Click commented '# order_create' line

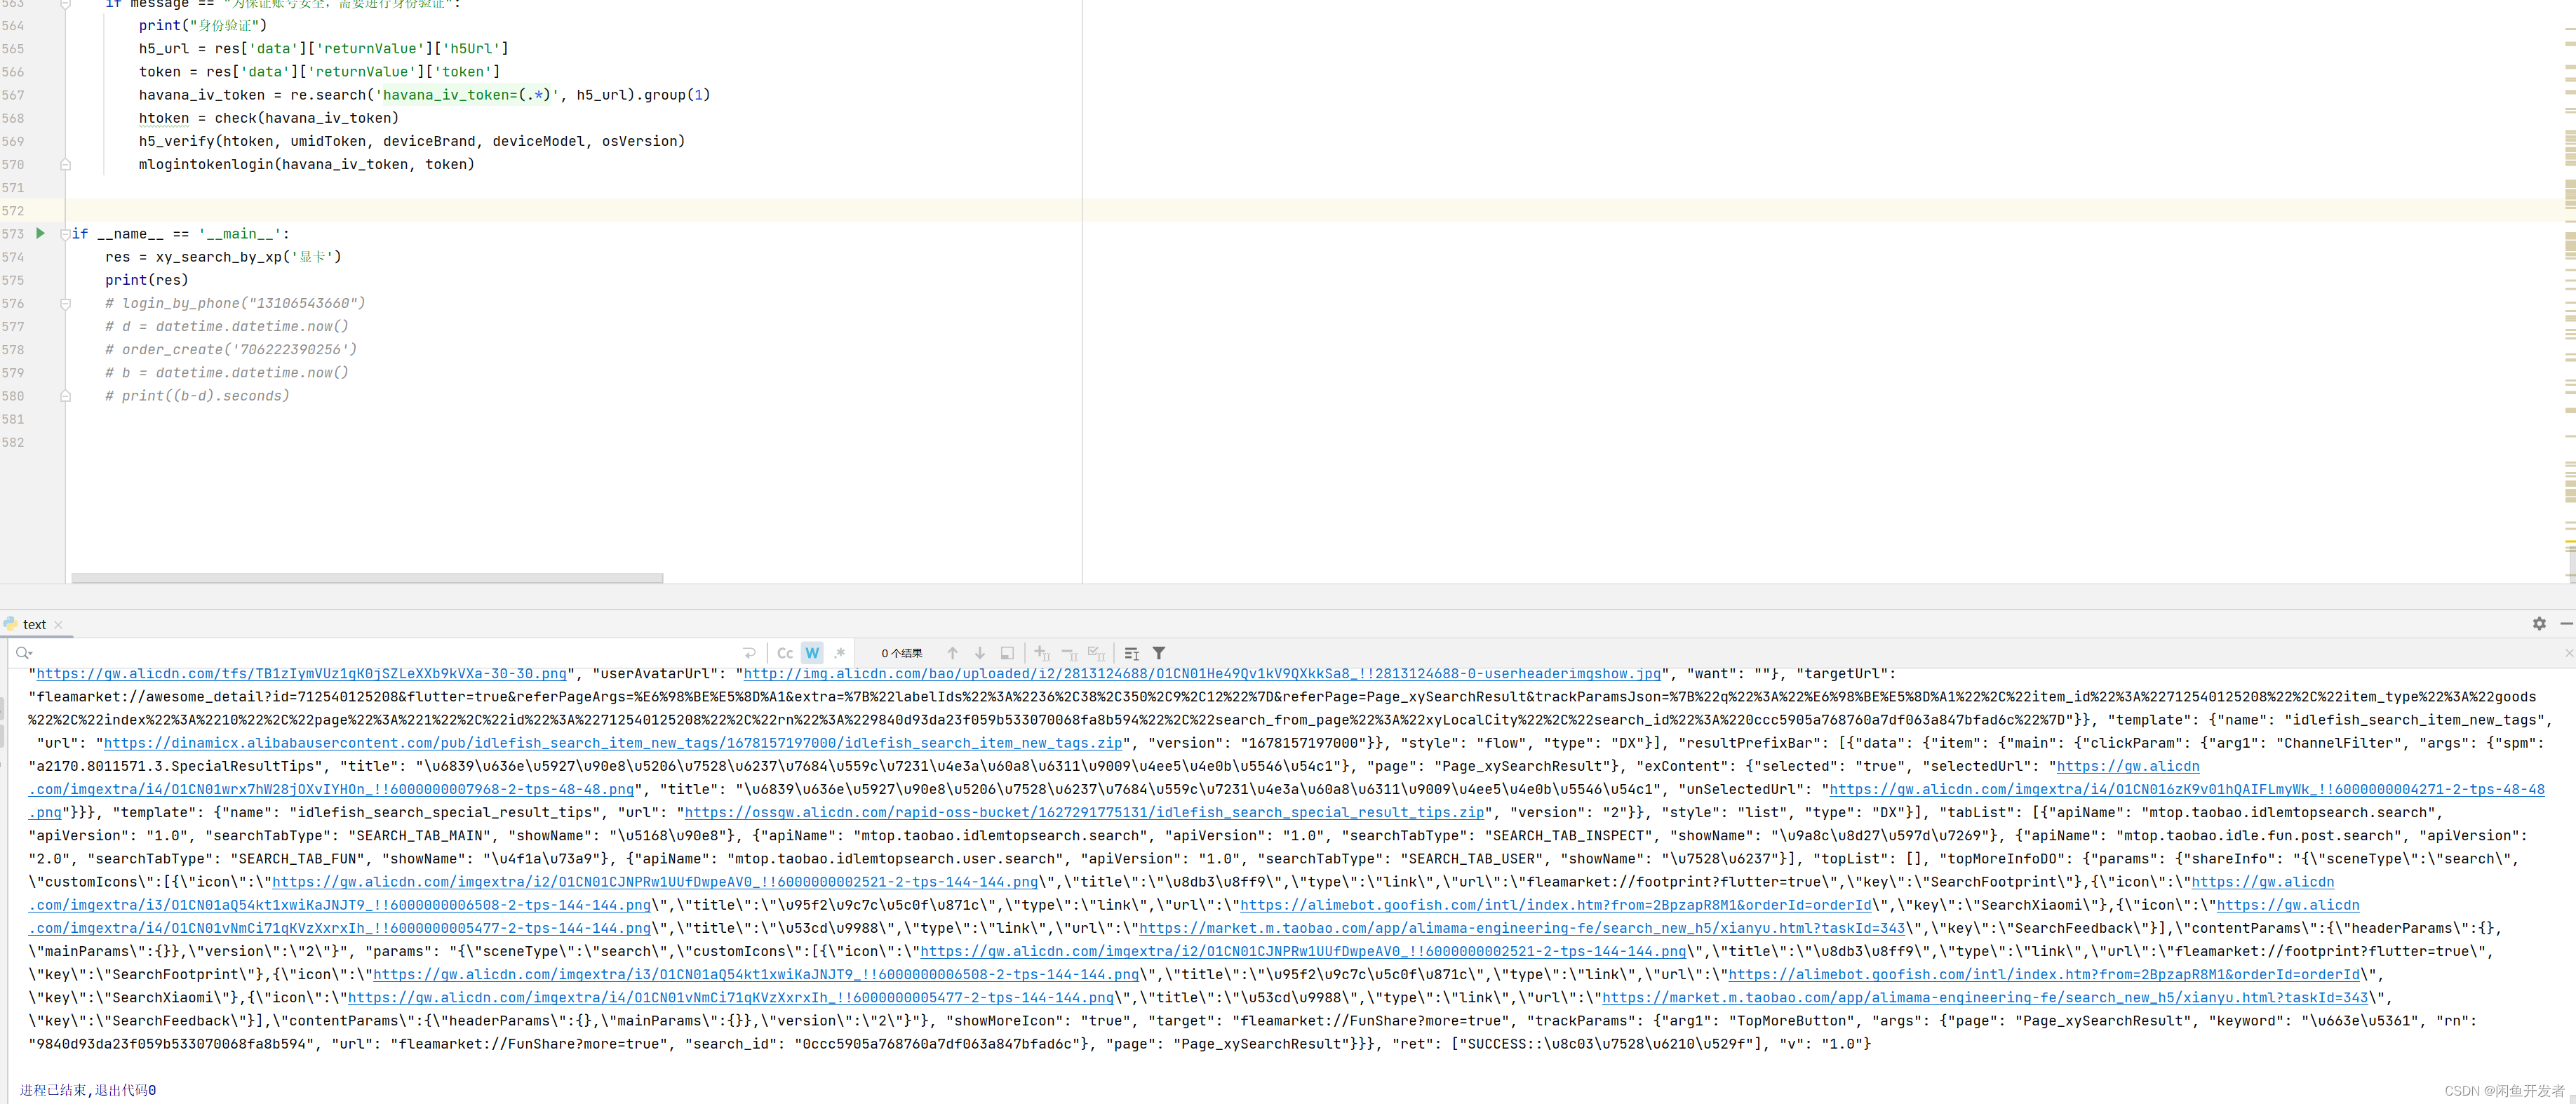coord(231,349)
